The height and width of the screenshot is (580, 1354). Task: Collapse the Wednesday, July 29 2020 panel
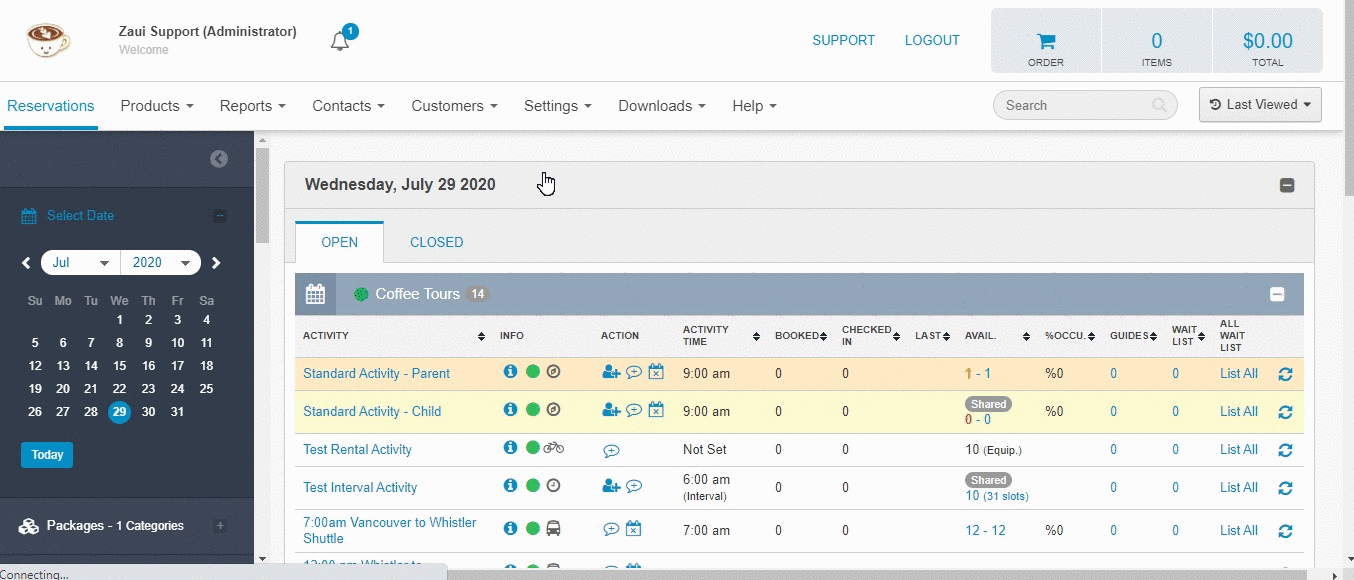(x=1287, y=185)
